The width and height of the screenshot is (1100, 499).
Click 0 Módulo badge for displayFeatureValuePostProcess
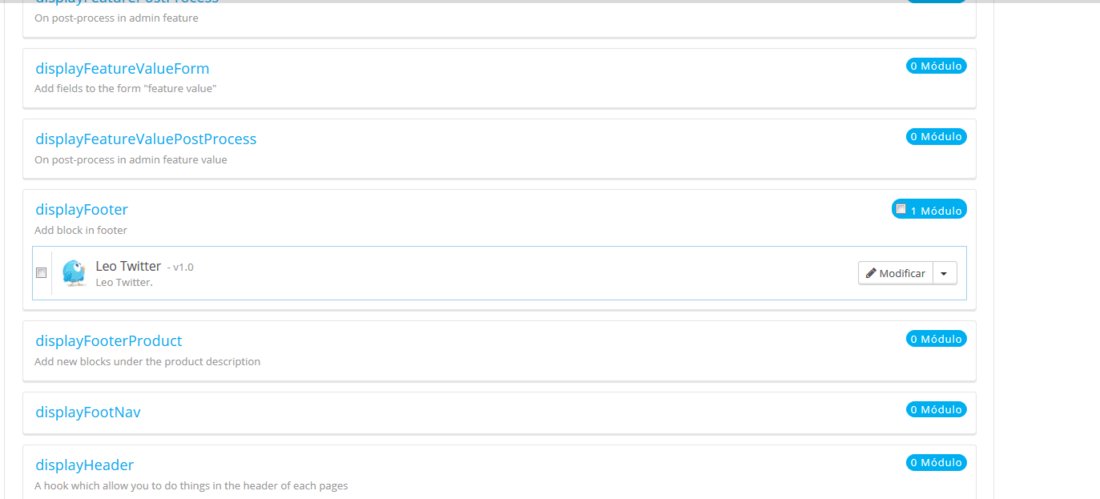pyautogui.click(x=936, y=136)
